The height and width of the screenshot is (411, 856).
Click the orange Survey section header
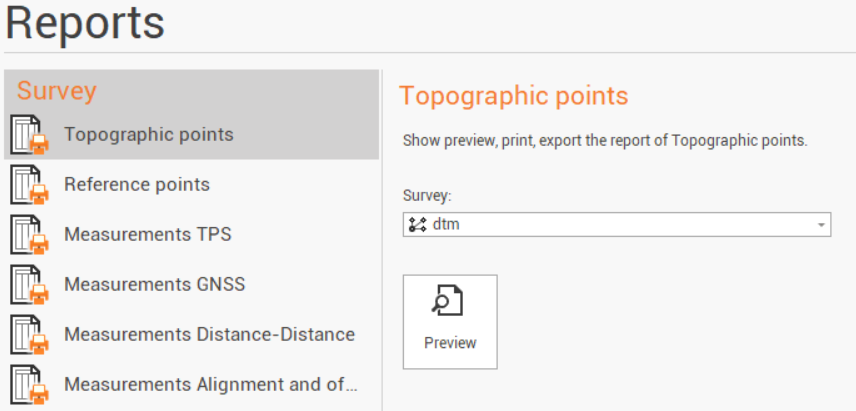pos(57,91)
